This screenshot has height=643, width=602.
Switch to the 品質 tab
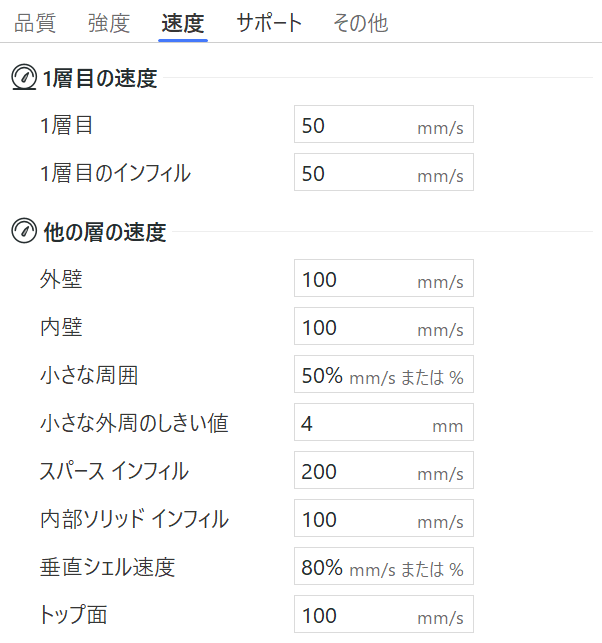click(35, 23)
